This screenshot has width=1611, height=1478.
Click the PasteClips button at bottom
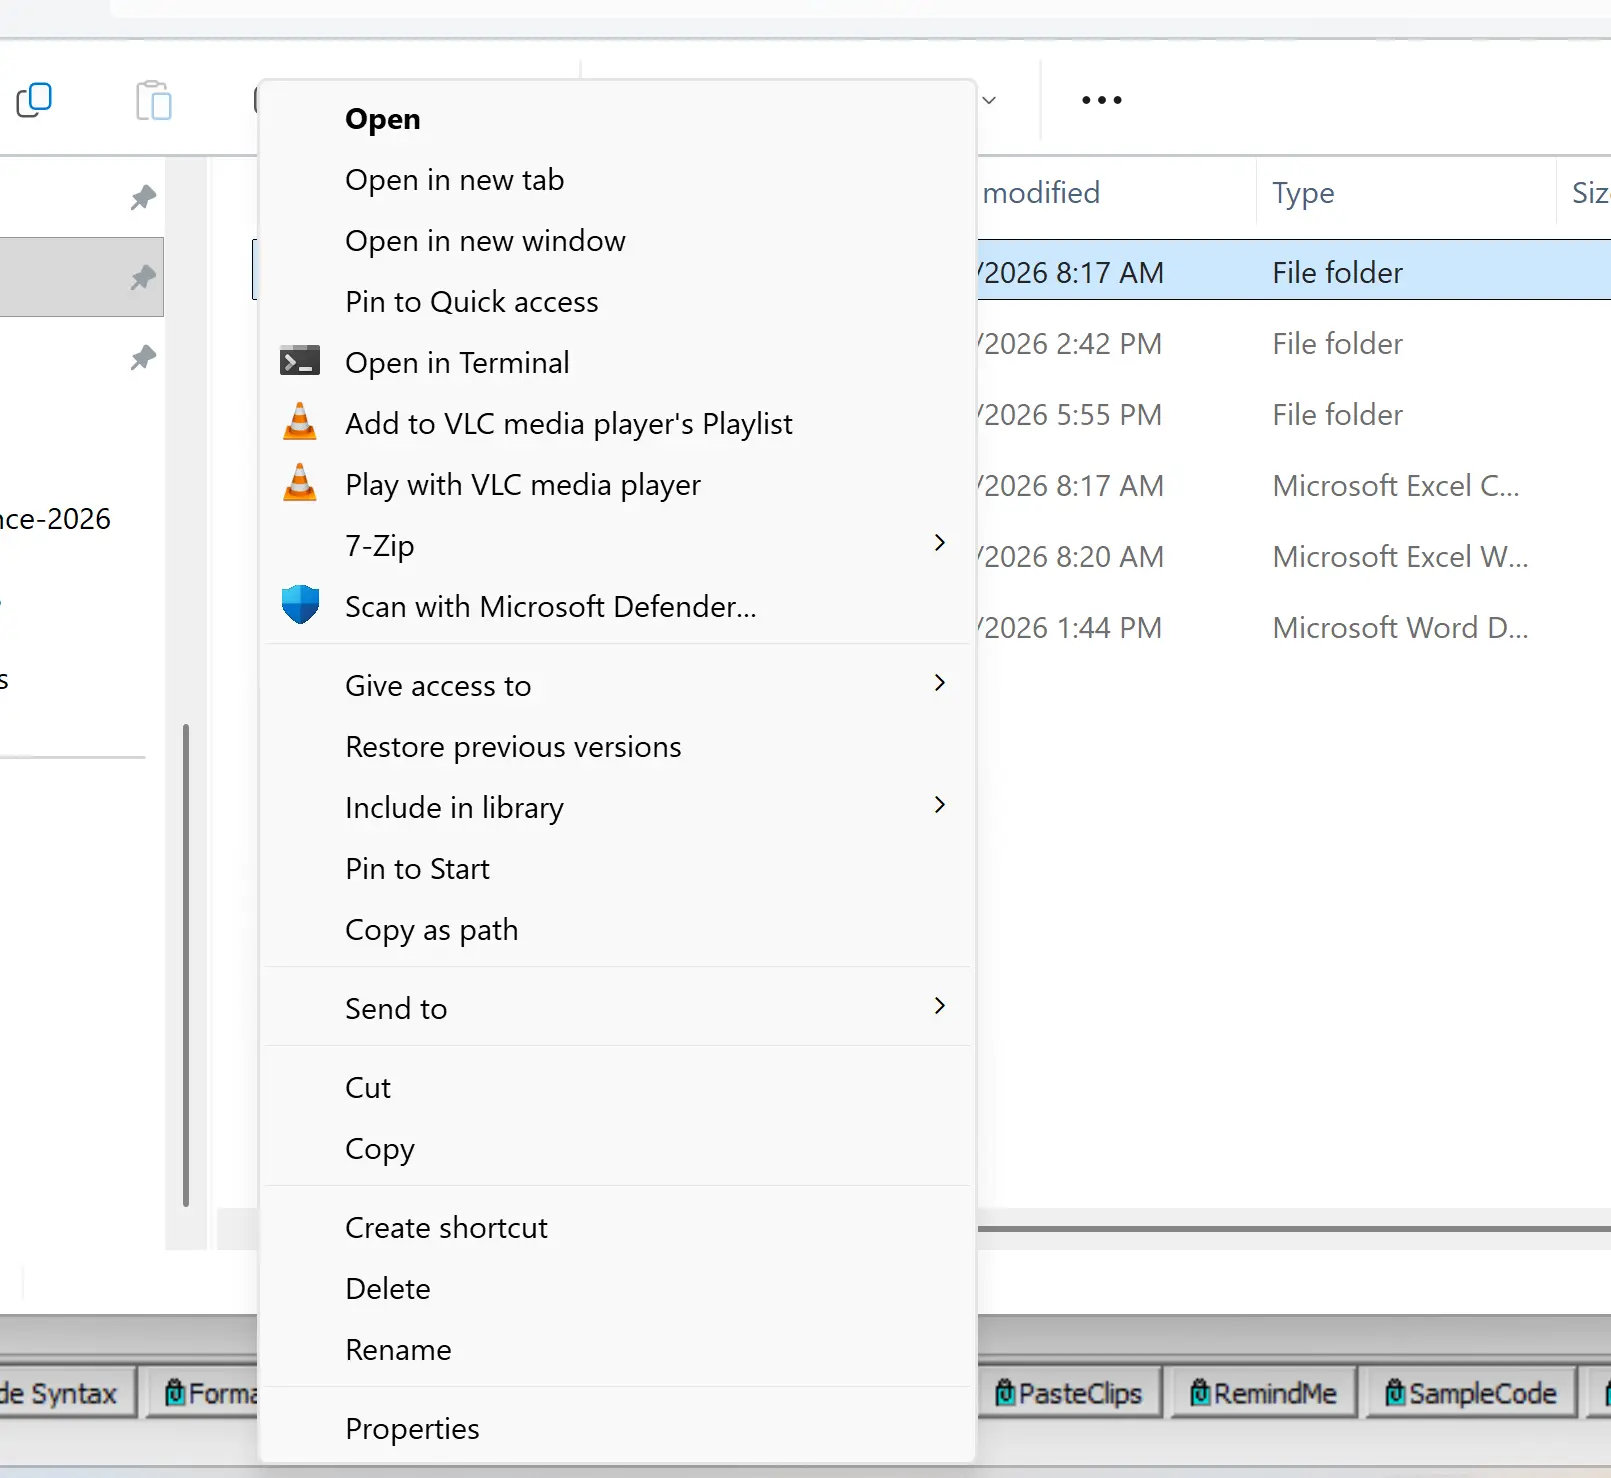1069,1393
